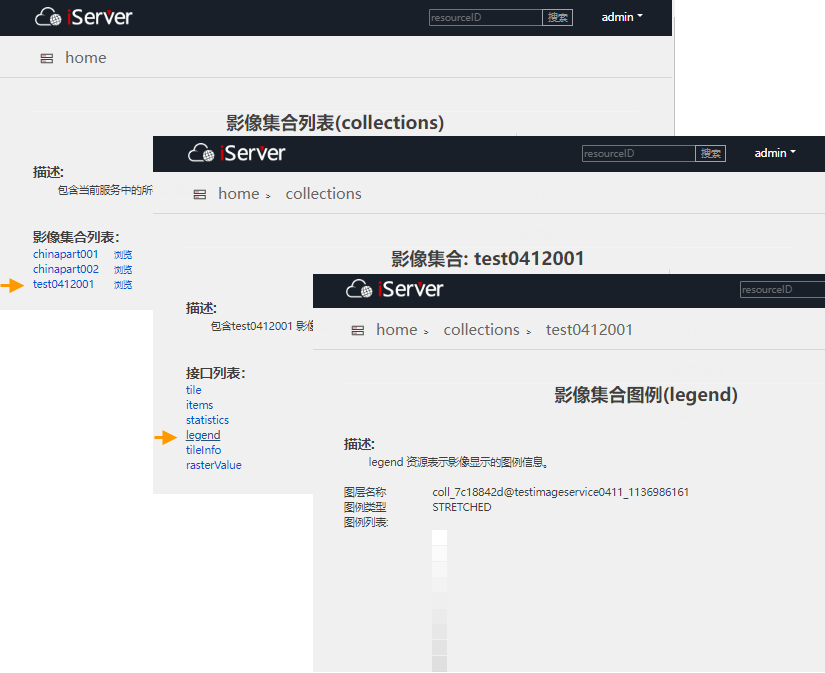This screenshot has height=673, width=825.
Task: Click the resourceID field in the legend window
Action: (781, 289)
